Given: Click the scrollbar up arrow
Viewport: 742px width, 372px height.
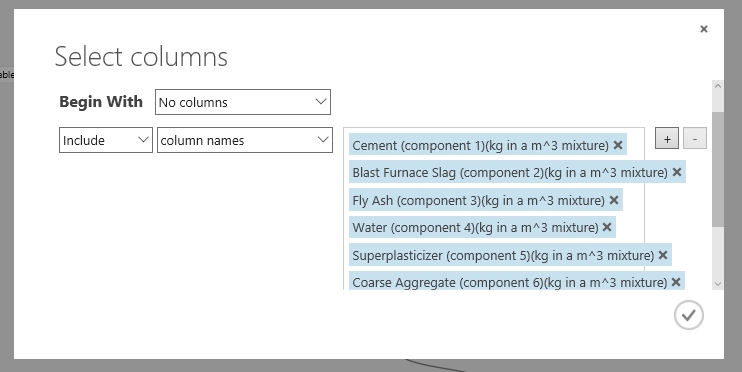Looking at the screenshot, I should [717, 86].
